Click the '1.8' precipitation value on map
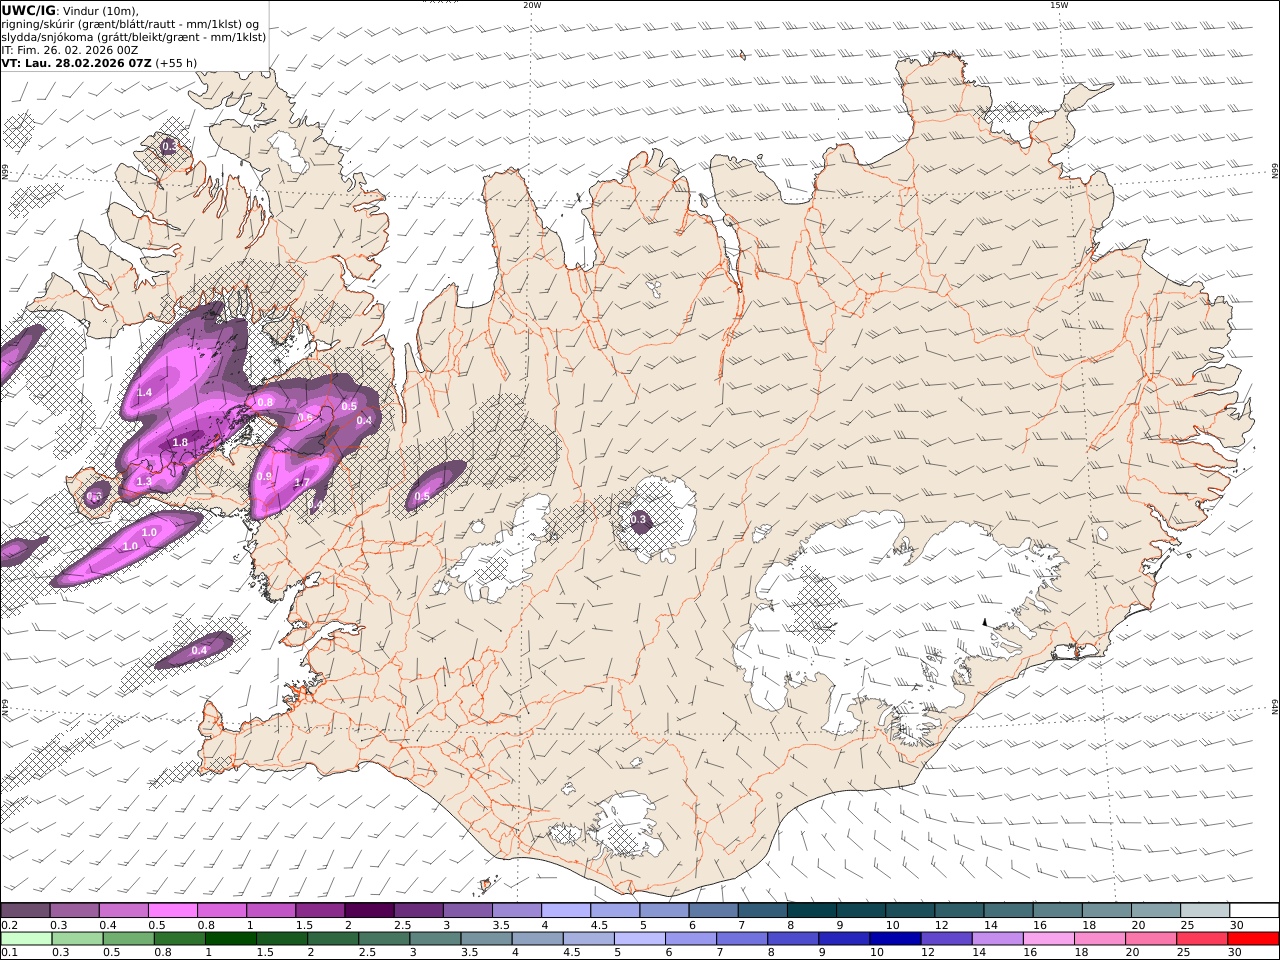Screen dimensions: 1280x960 (x=180, y=442)
